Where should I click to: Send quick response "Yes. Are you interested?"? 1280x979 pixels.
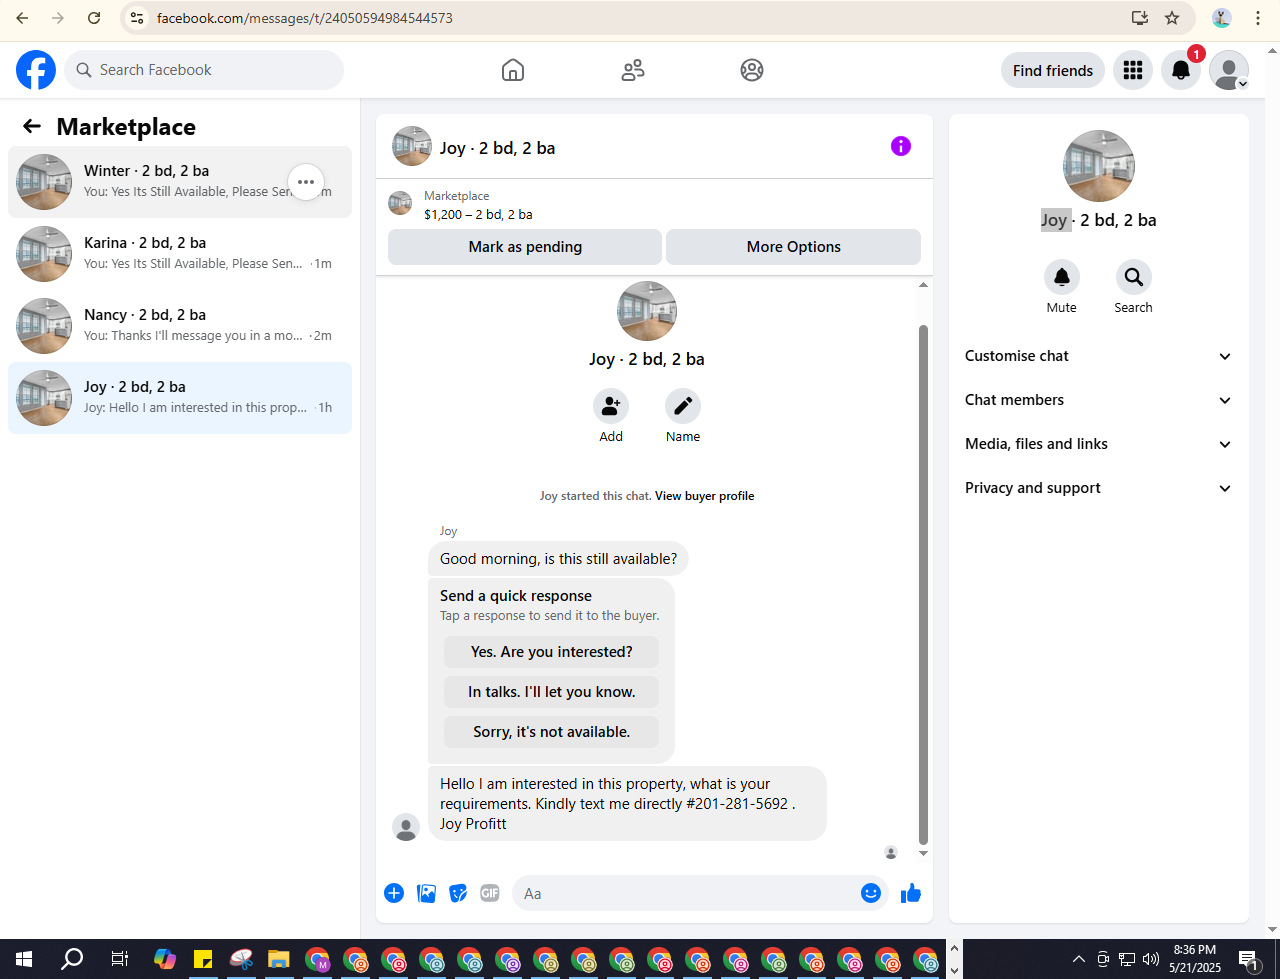click(551, 652)
